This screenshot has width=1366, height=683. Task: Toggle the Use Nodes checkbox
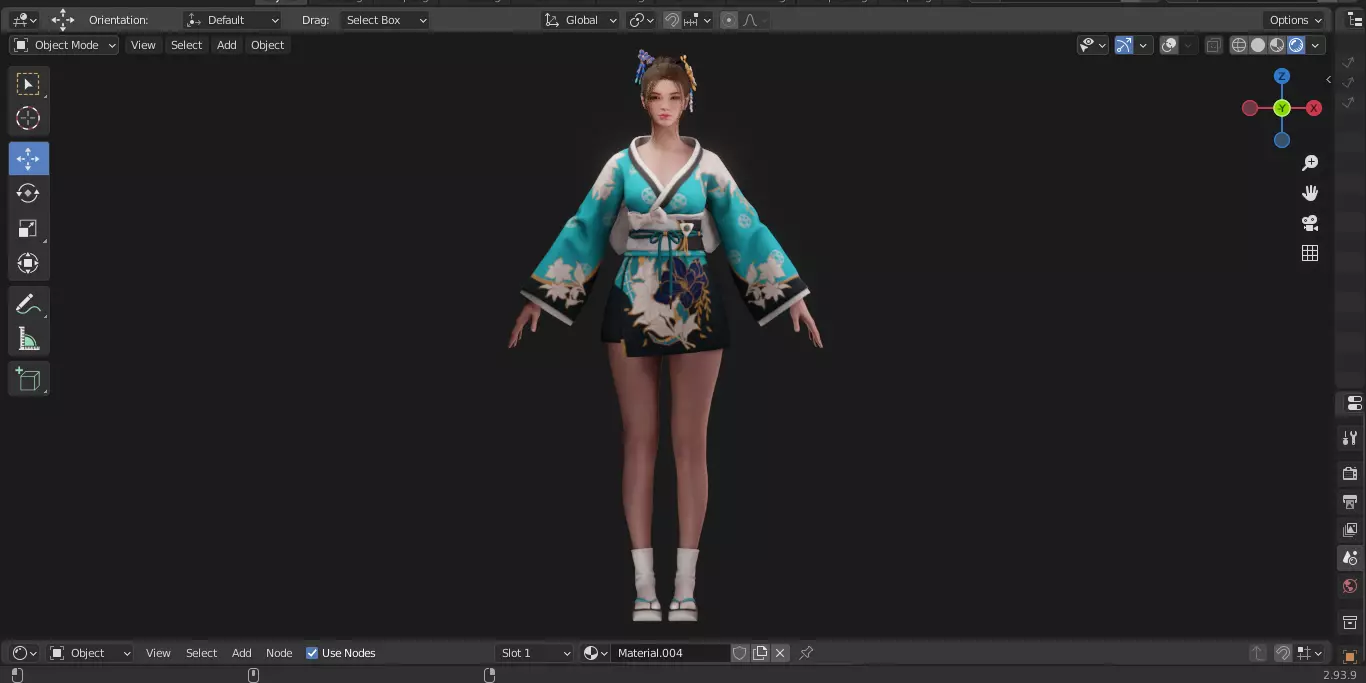pos(312,653)
